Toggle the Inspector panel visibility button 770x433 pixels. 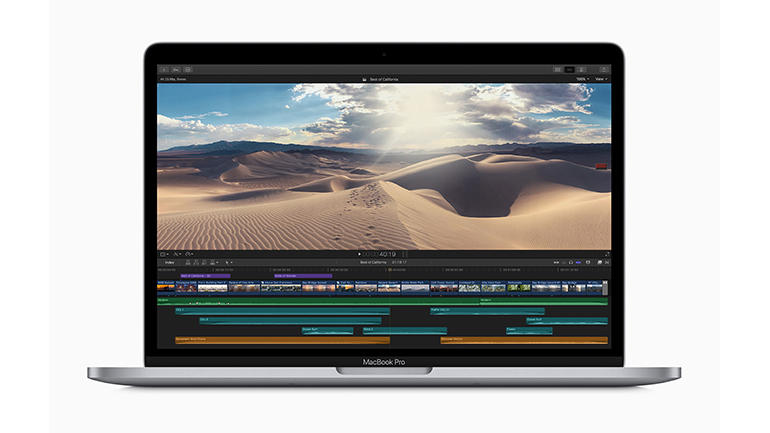click(x=581, y=70)
